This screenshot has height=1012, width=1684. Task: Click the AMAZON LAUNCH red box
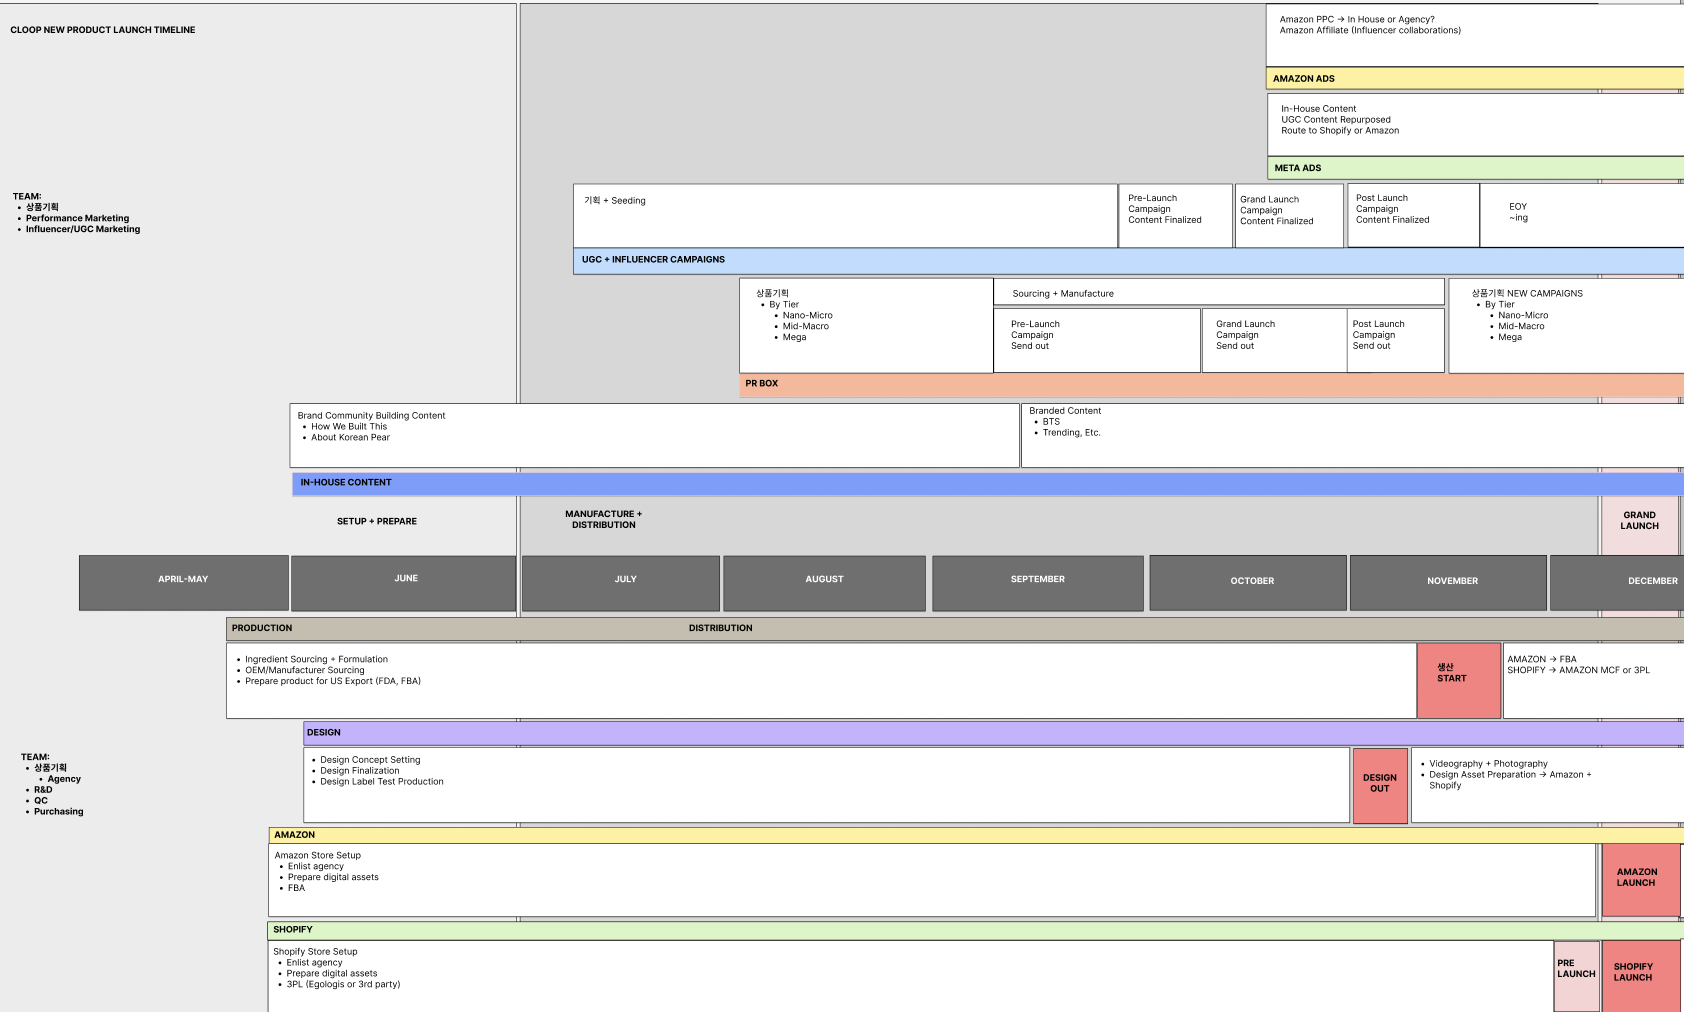1640,879
